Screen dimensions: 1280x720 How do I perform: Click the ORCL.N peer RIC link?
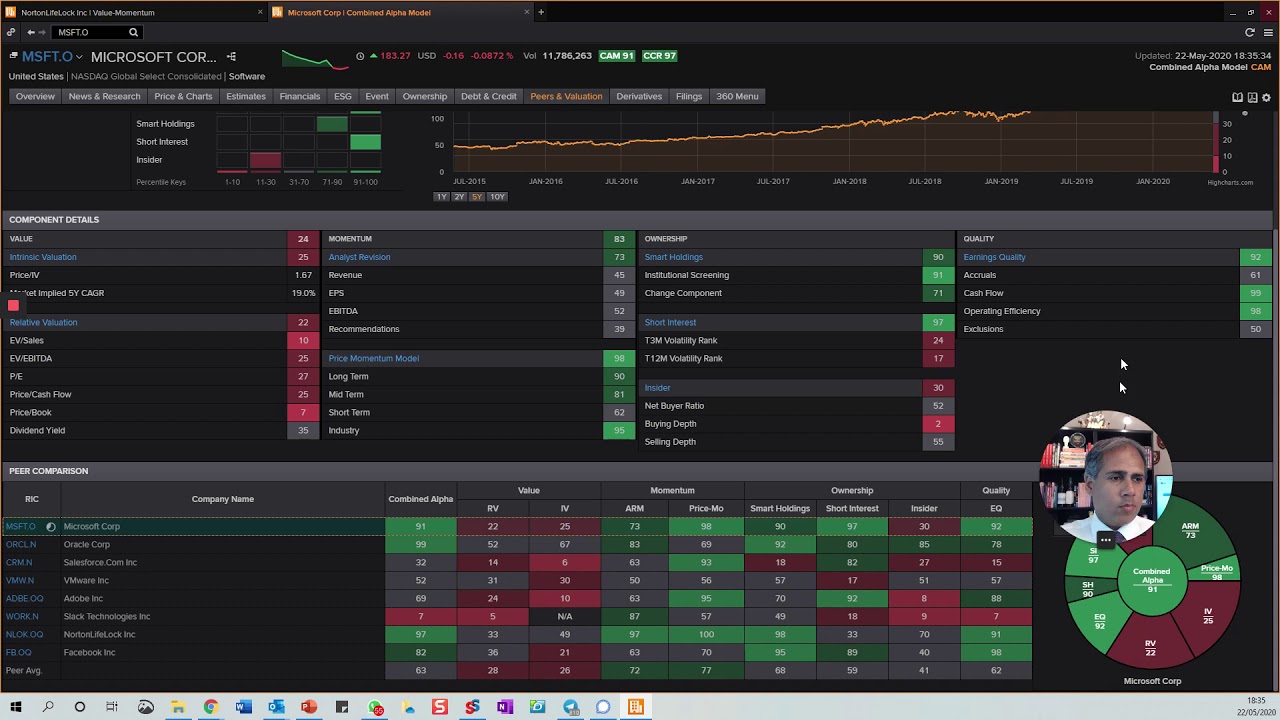20,544
